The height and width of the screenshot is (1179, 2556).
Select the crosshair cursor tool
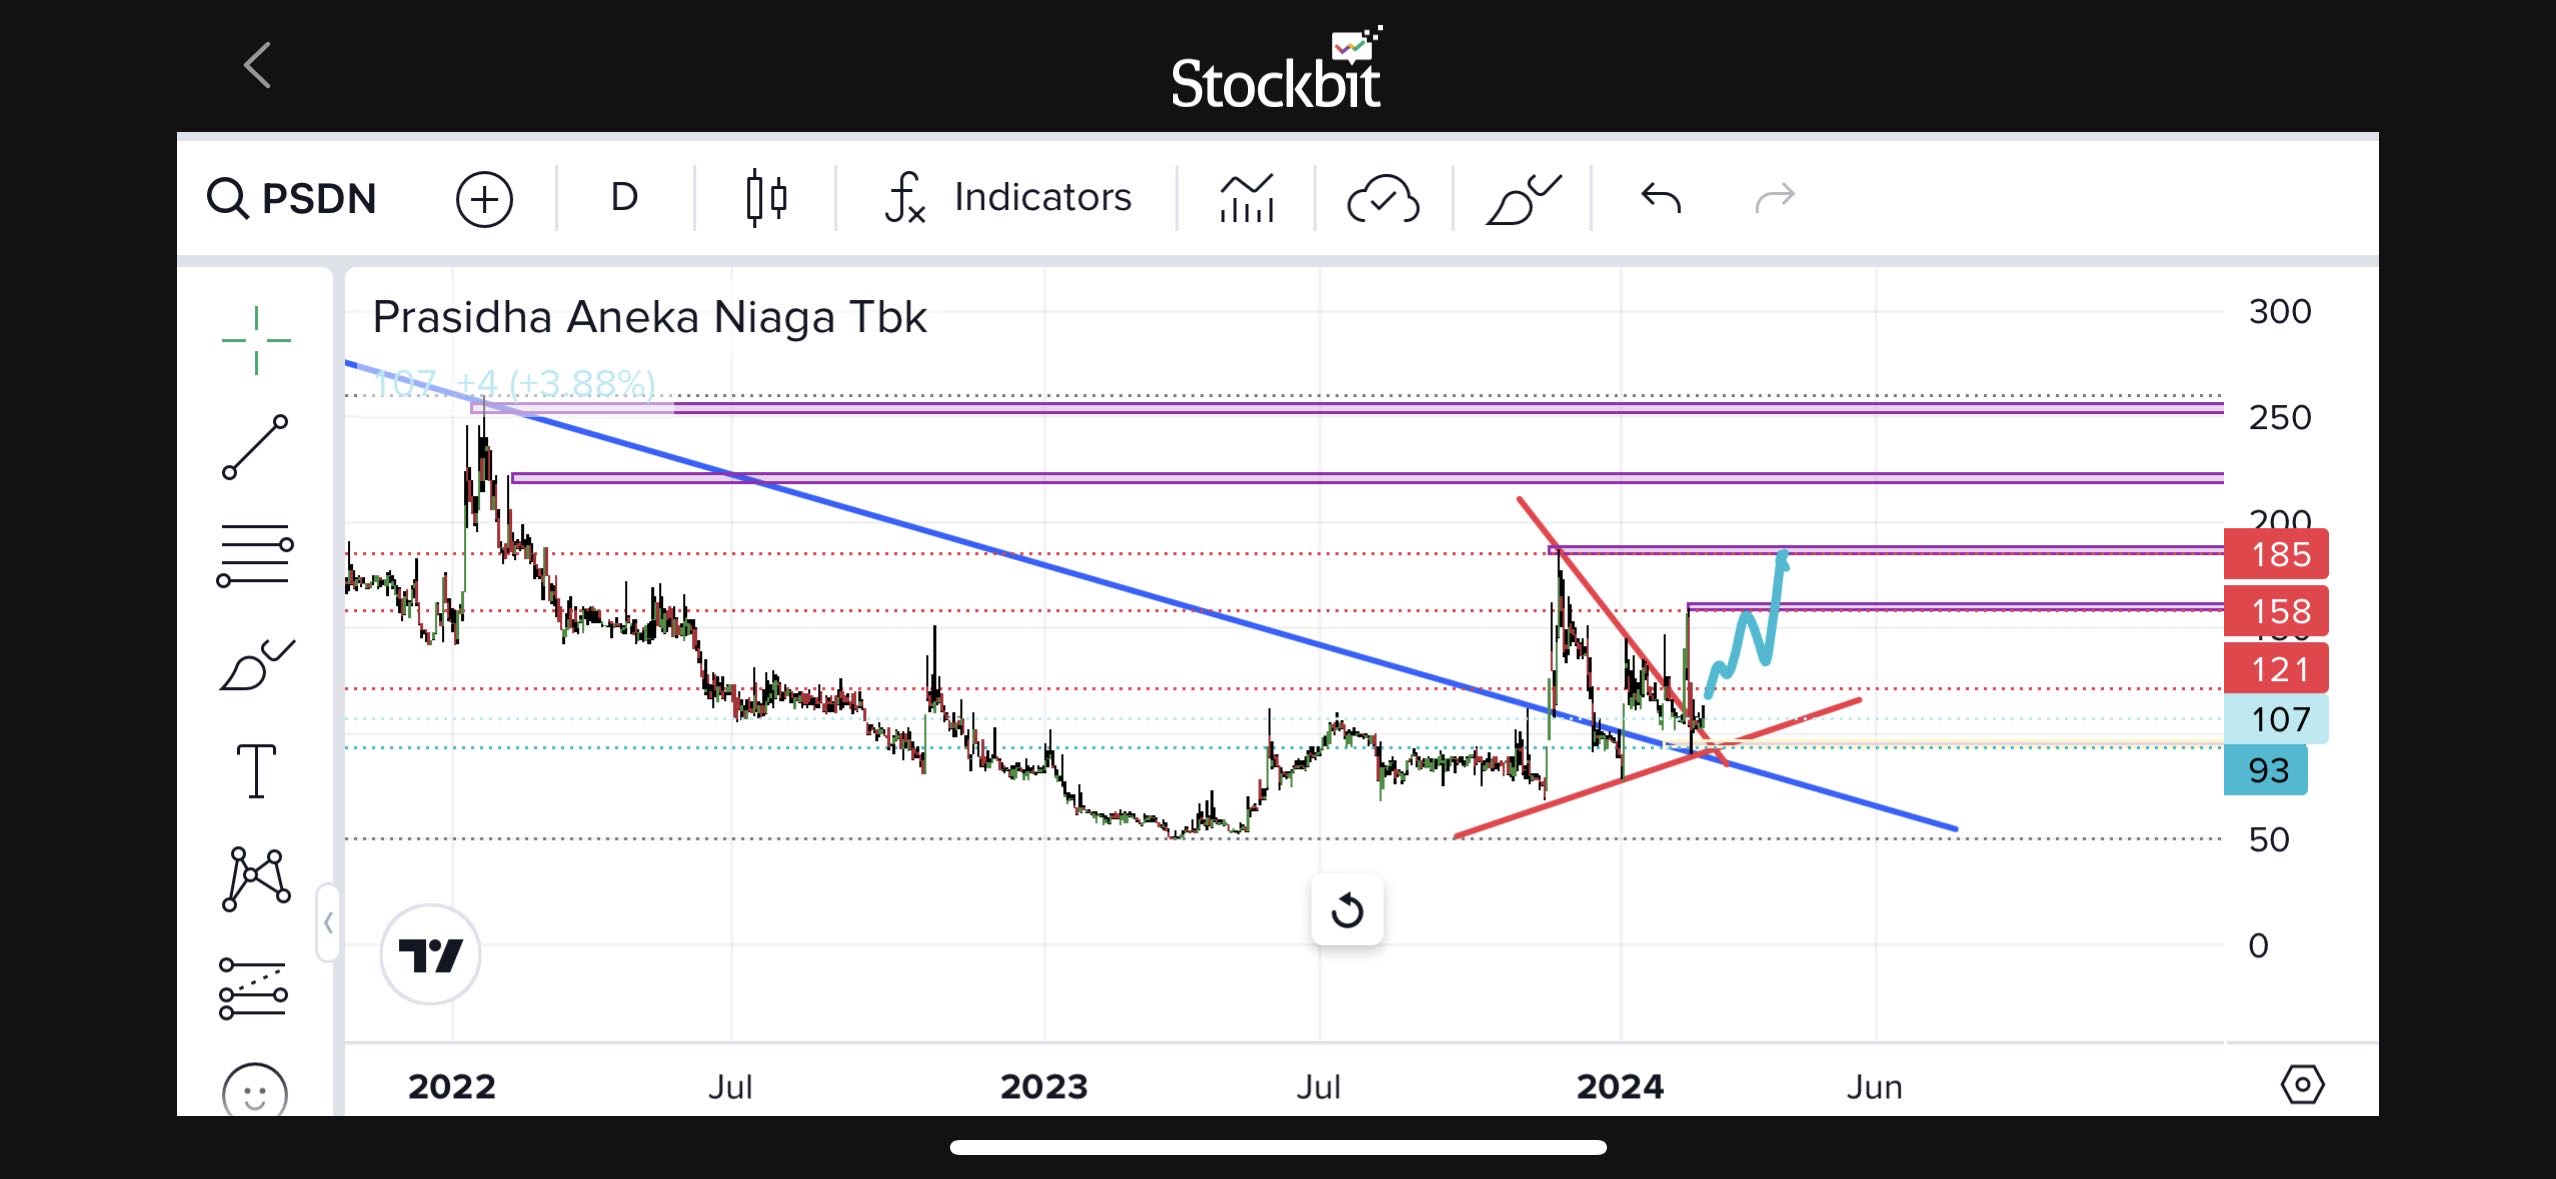(256, 341)
